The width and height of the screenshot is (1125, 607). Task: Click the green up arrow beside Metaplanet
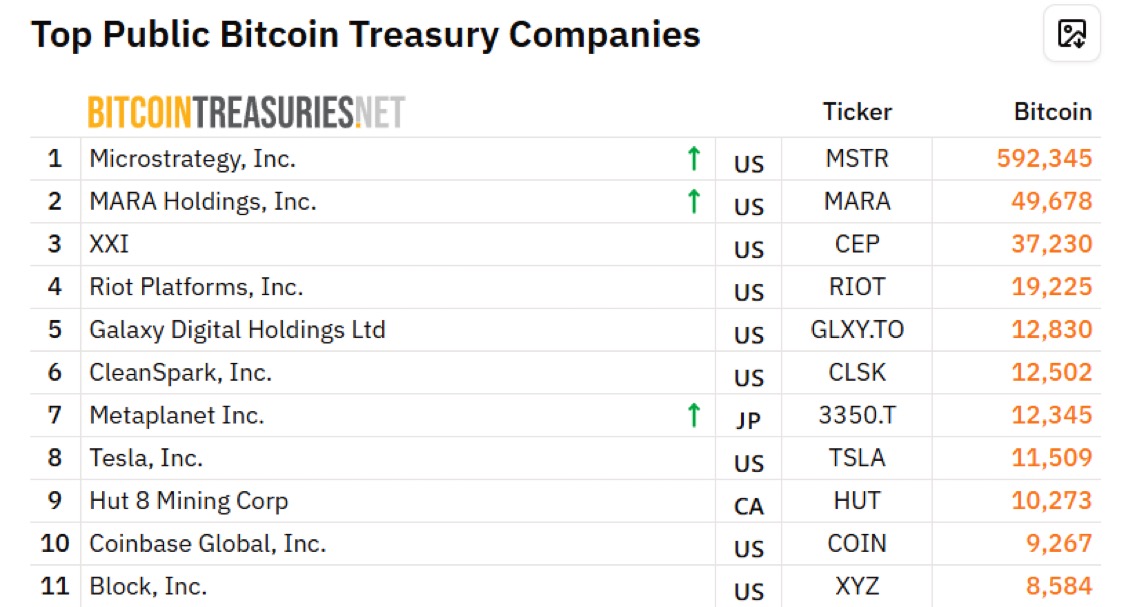coord(694,415)
